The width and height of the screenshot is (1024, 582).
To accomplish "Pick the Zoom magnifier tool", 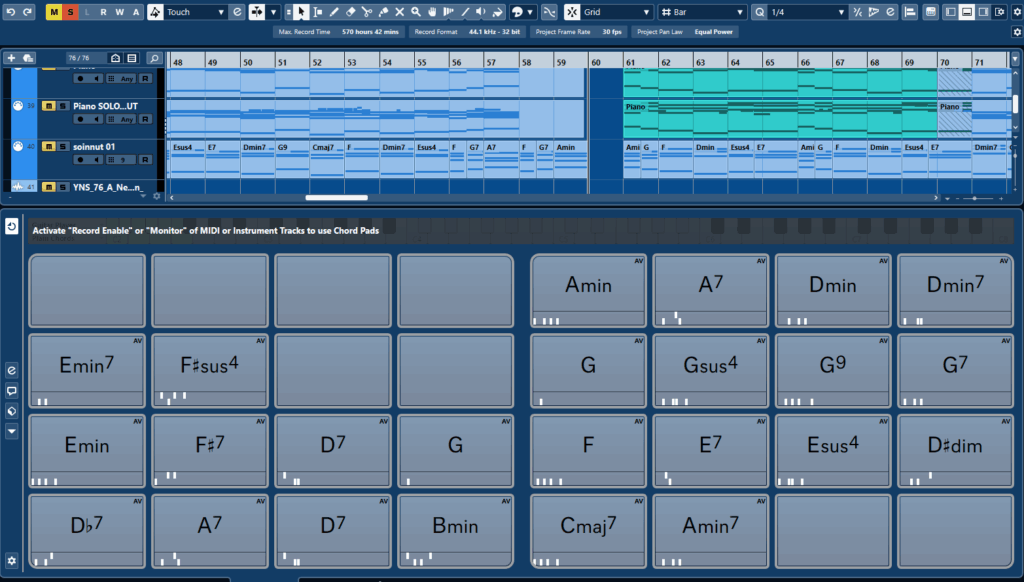I will point(415,12).
